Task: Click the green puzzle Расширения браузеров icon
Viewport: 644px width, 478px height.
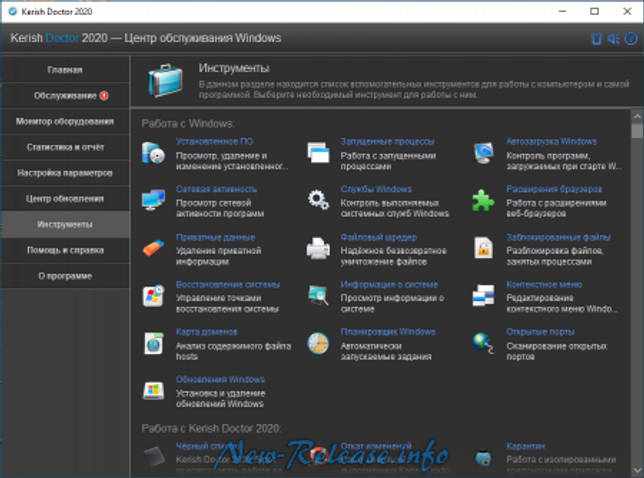Action: point(483,200)
